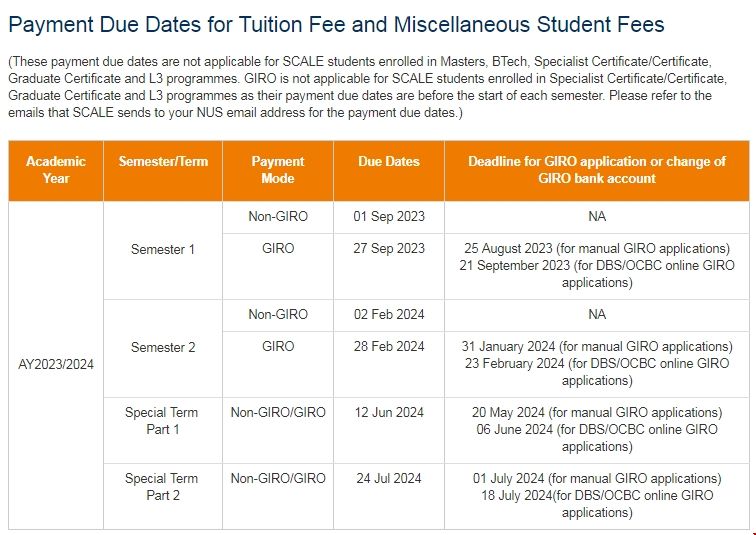Select the Special Term Part 2 cell
Image resolution: width=756 pixels, height=535 pixels.
[162, 487]
